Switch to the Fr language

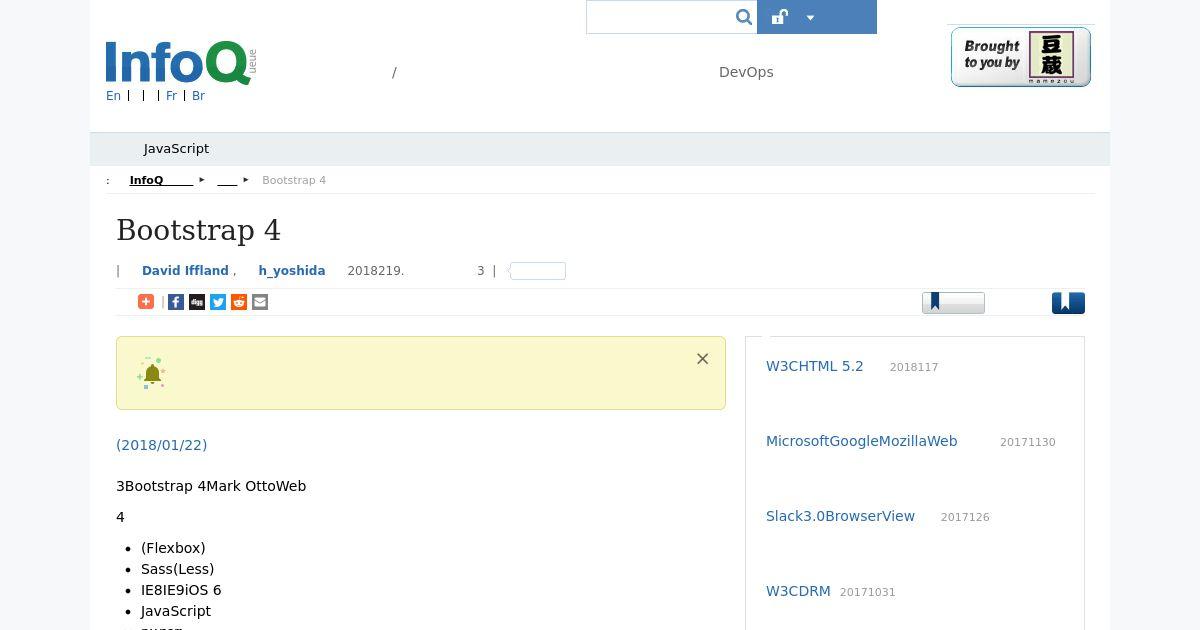[171, 96]
